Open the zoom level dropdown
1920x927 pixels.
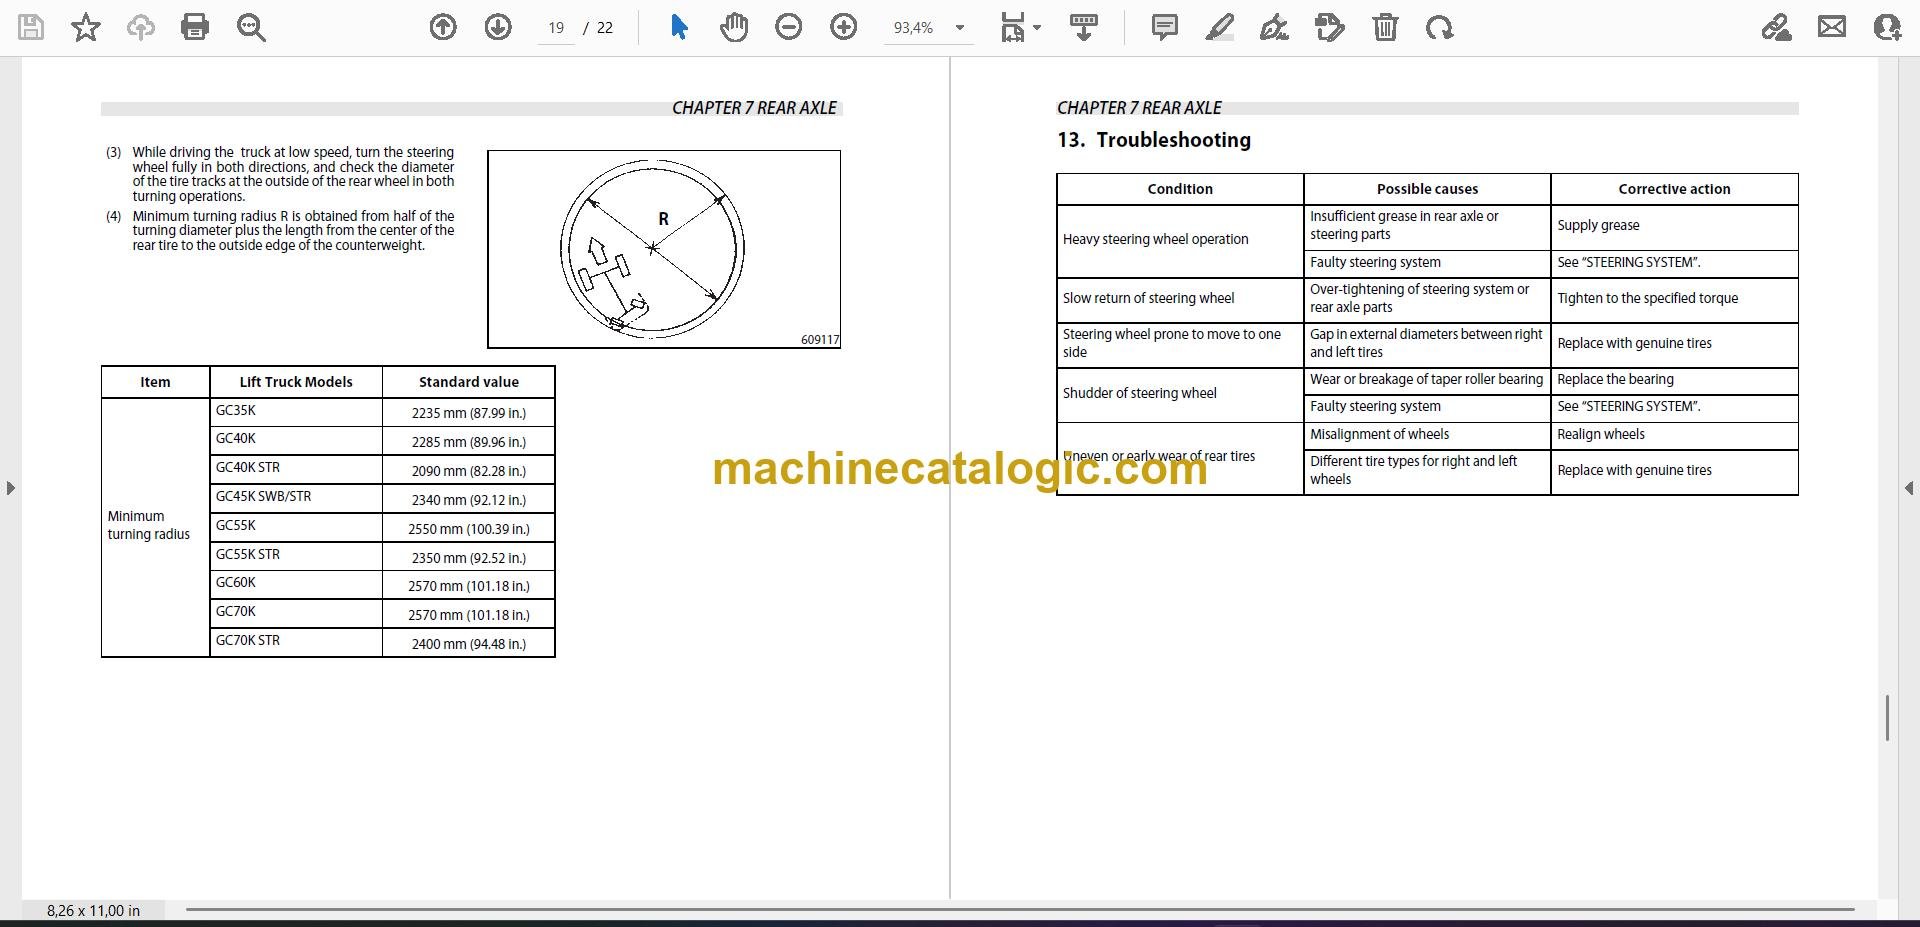[x=960, y=28]
